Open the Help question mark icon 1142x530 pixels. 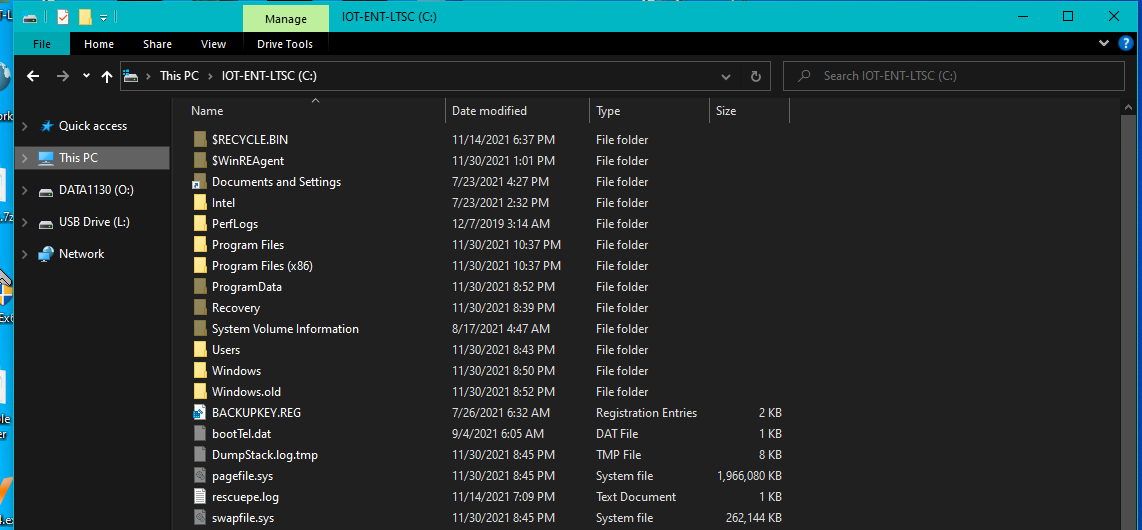coord(1125,44)
